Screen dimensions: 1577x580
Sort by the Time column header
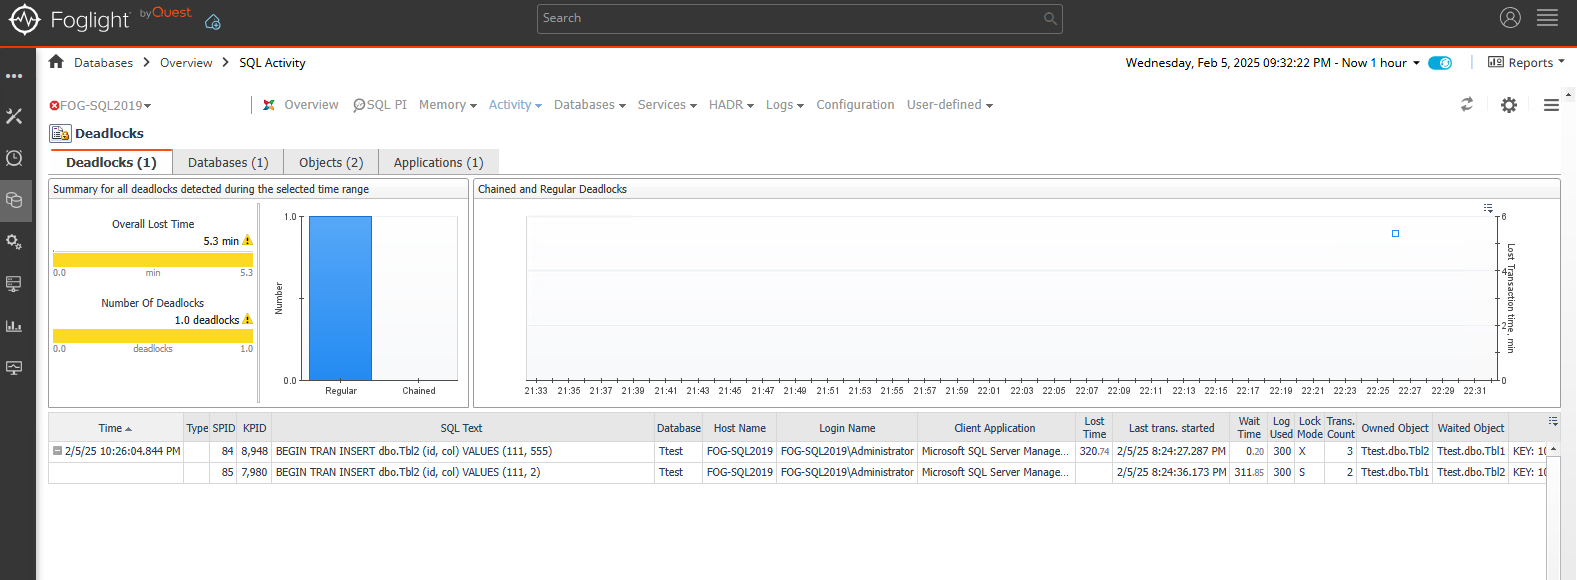(x=116, y=428)
